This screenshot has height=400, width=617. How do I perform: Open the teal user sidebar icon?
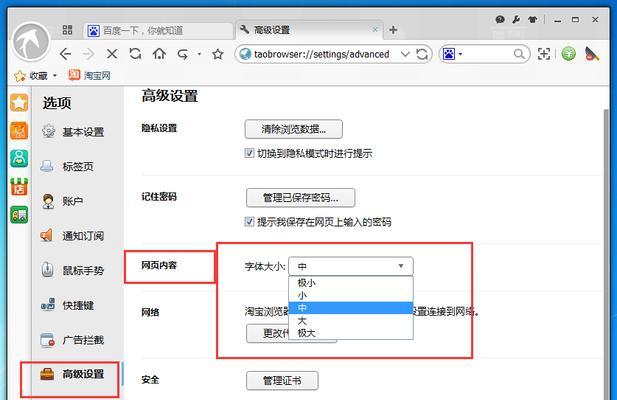pos(19,159)
